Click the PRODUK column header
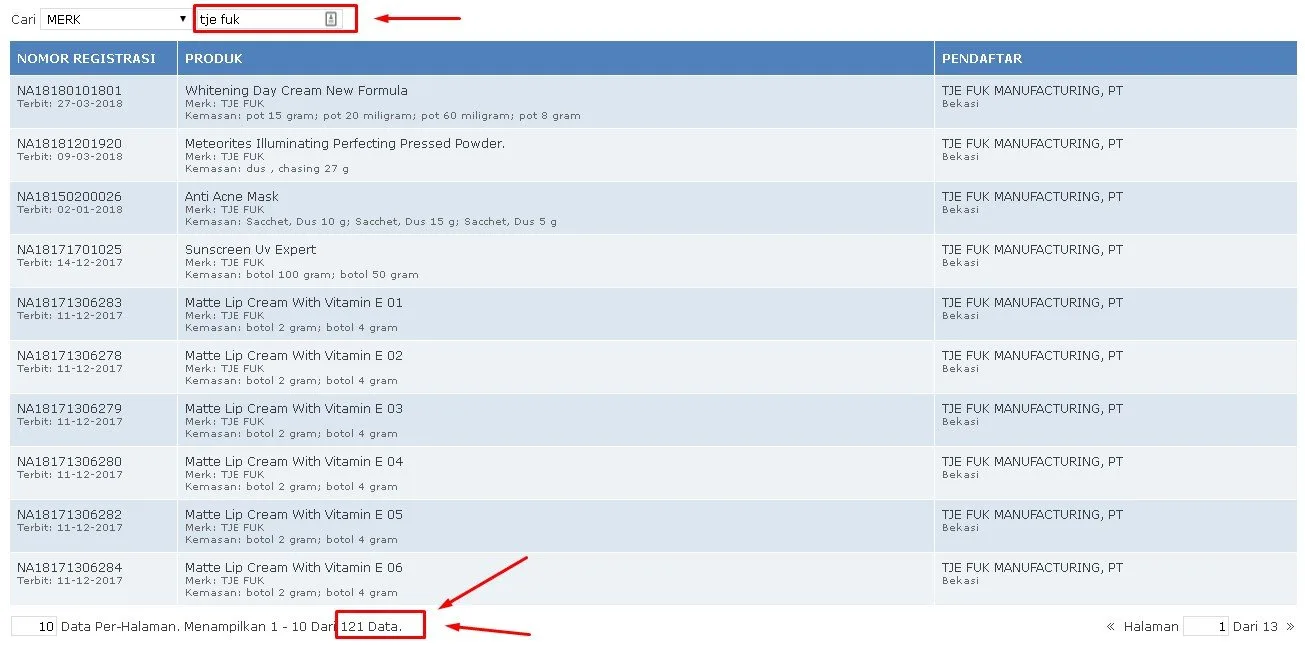Screen dimensions: 1305x645 tap(214, 59)
